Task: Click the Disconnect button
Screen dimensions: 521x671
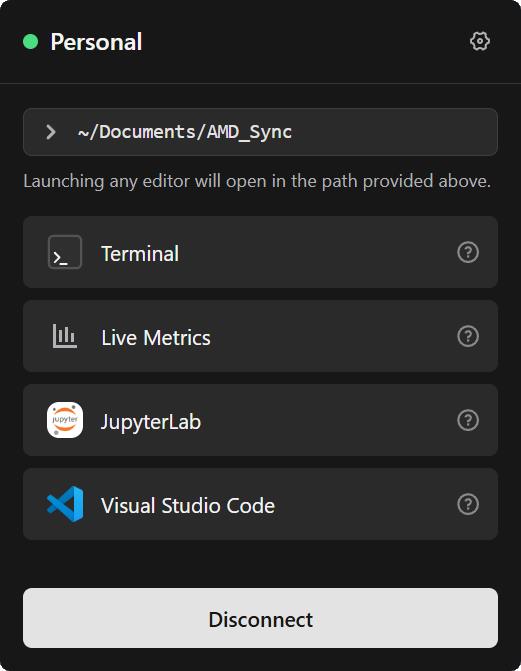Action: click(x=260, y=618)
